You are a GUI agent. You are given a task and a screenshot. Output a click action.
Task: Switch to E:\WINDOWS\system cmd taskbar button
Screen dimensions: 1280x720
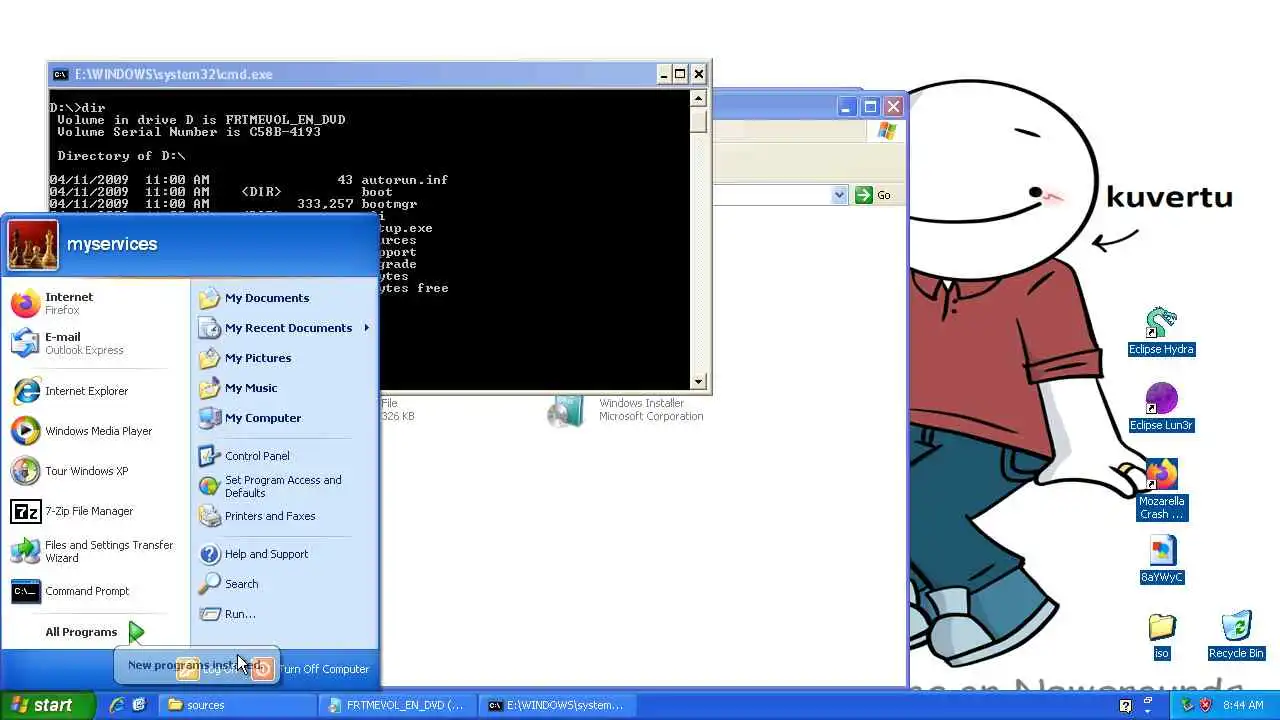[x=560, y=705]
